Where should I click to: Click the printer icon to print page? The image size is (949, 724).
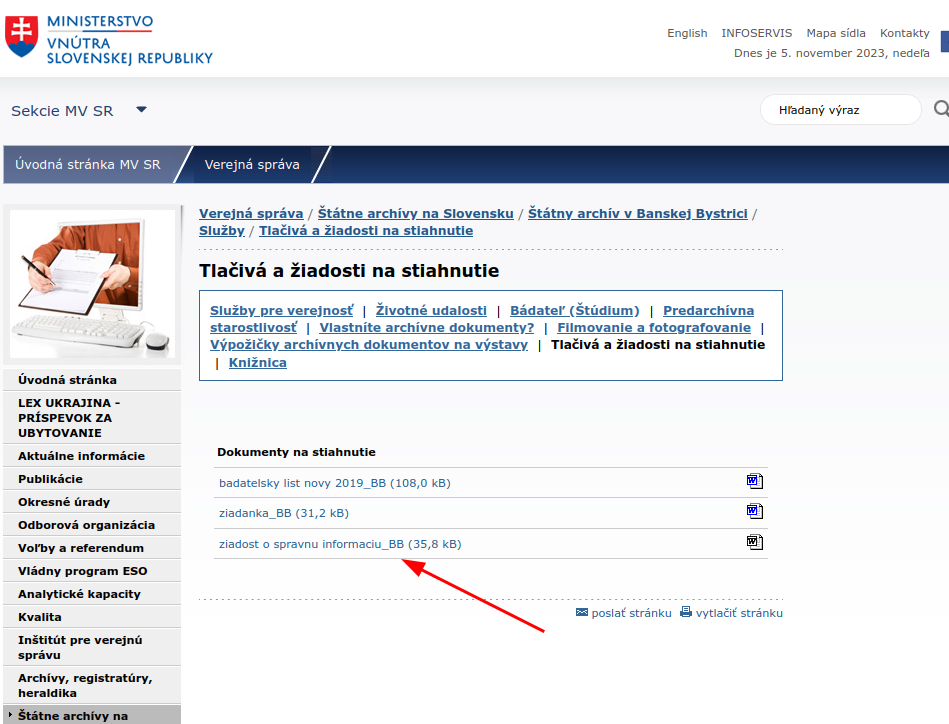click(x=686, y=612)
